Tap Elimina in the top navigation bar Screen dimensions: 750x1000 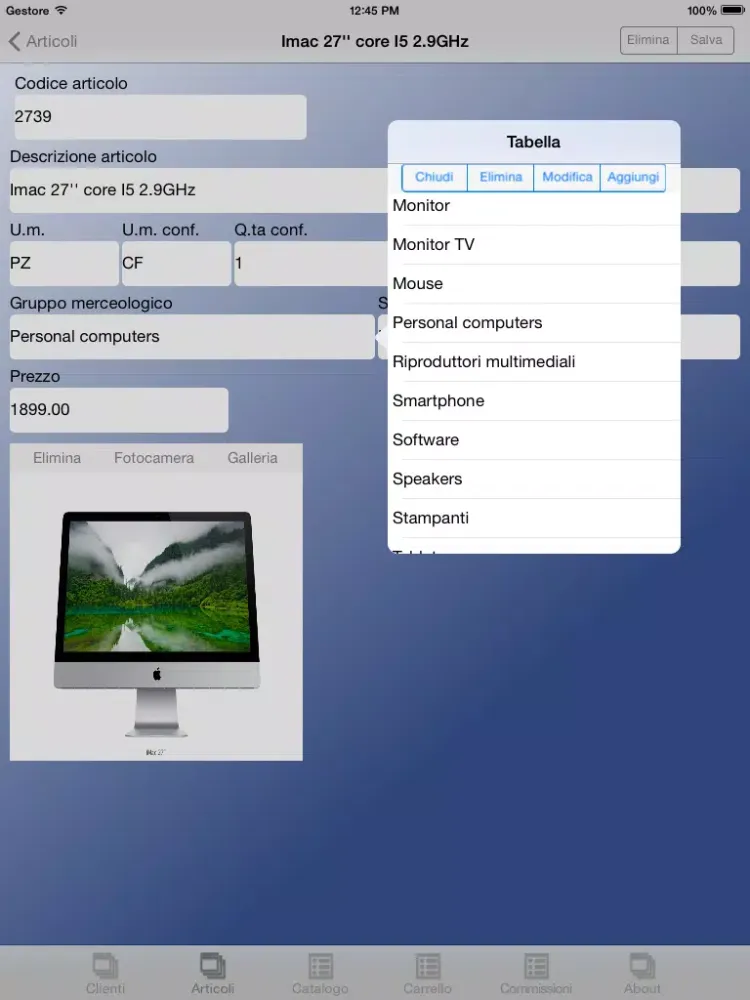click(x=649, y=40)
